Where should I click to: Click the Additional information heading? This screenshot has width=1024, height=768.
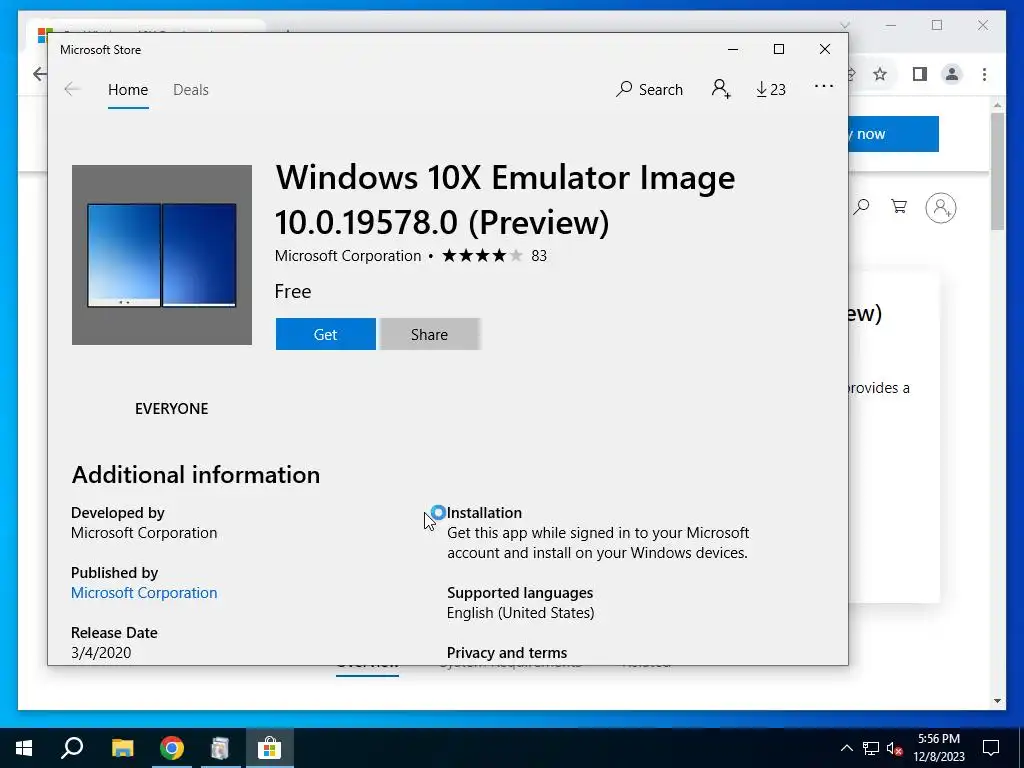(x=196, y=475)
